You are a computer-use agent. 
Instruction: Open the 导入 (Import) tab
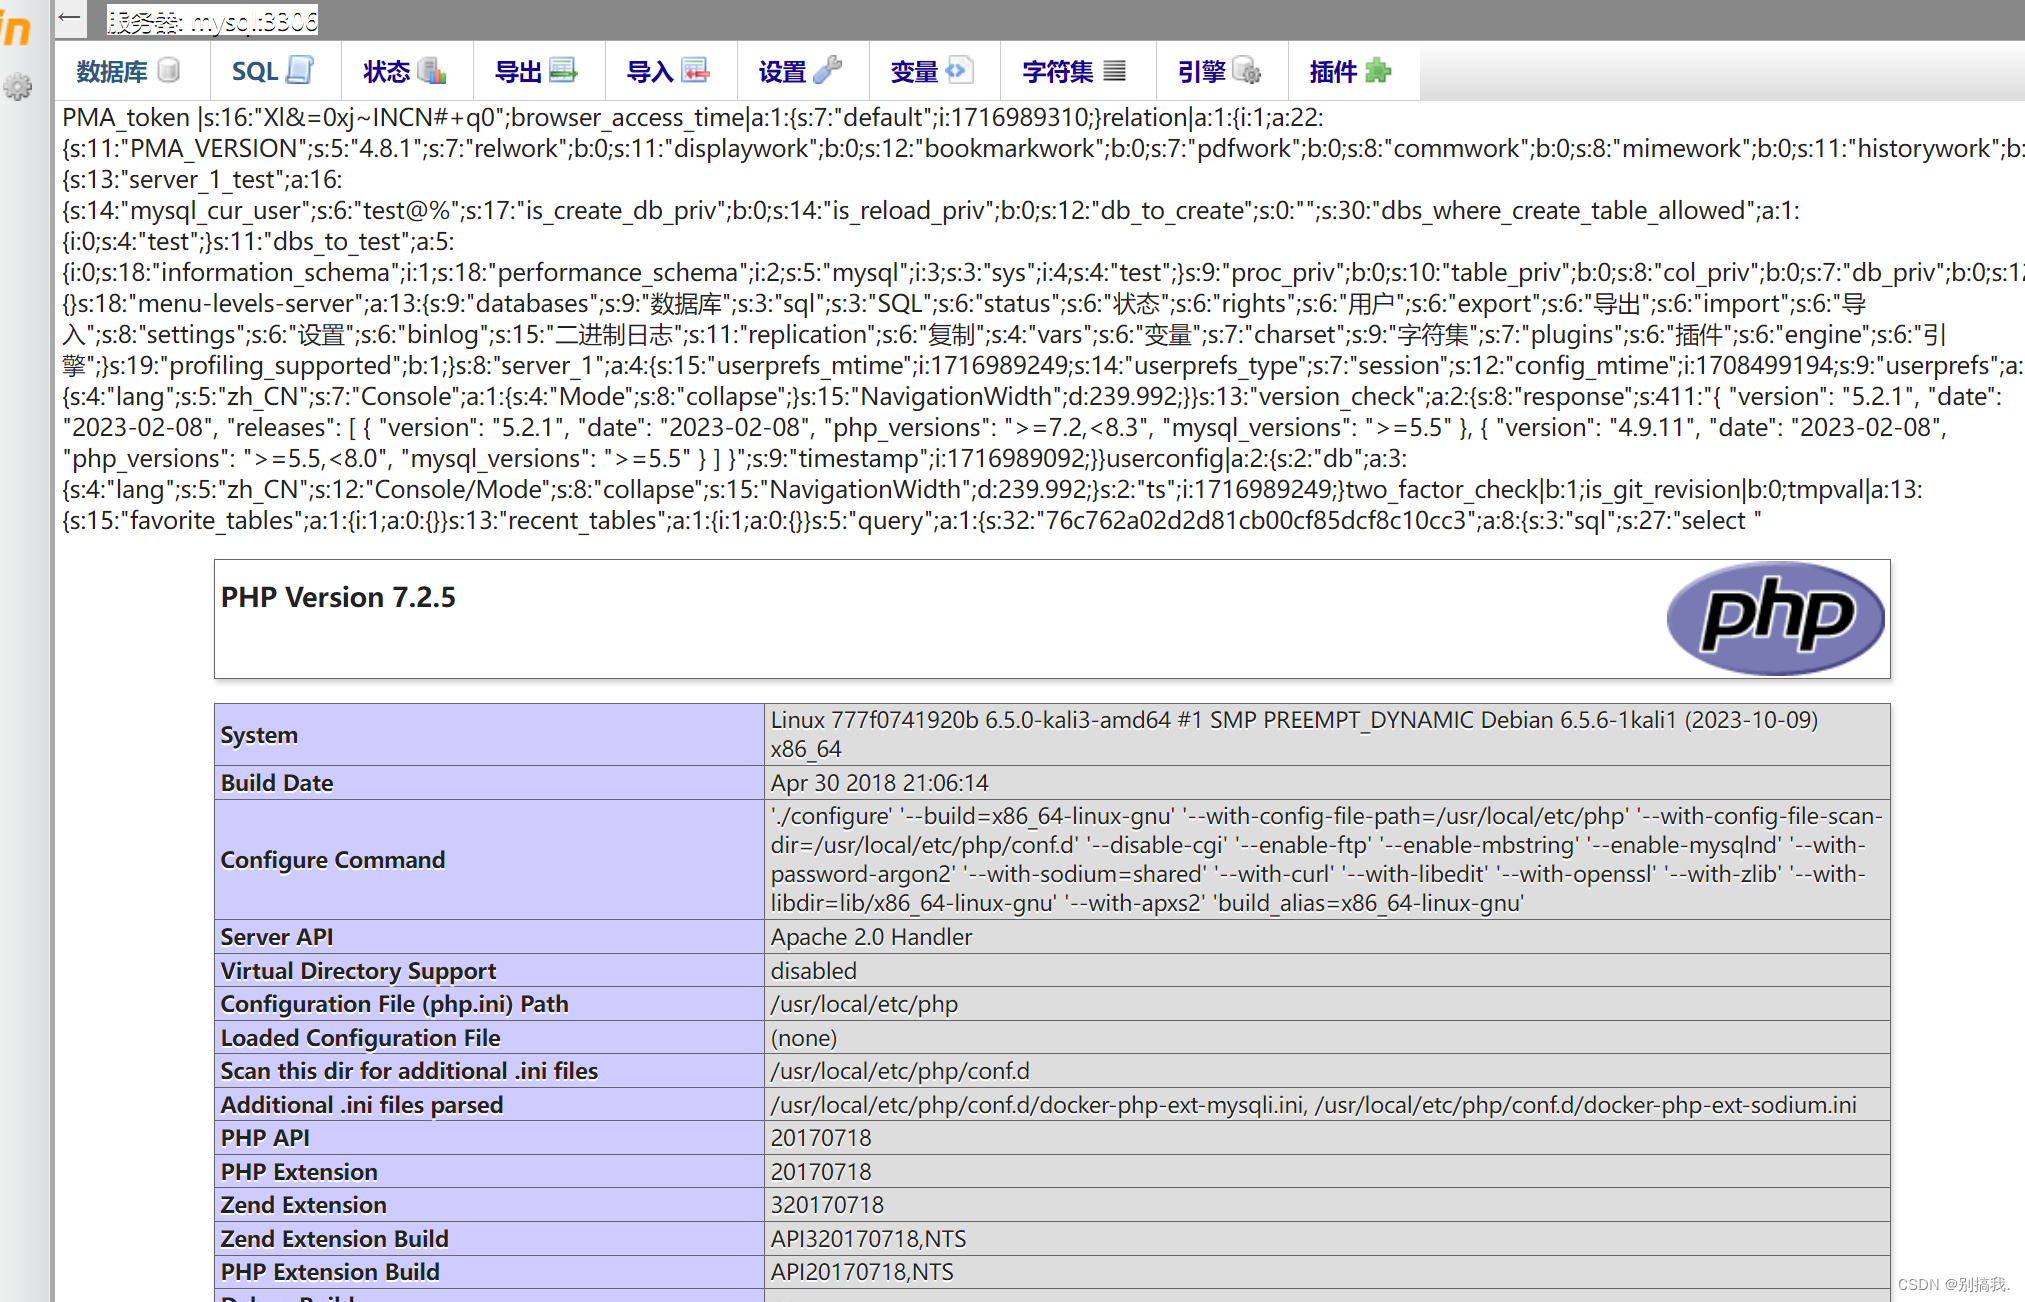tap(669, 71)
